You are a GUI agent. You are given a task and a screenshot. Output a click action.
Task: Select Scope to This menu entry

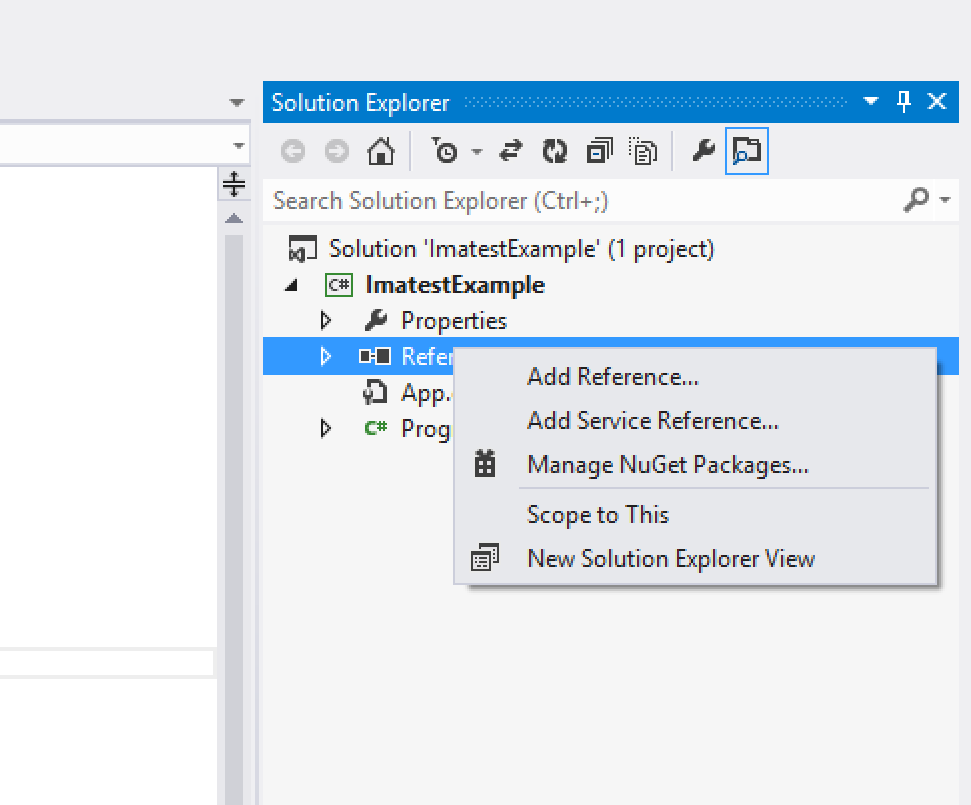pyautogui.click(x=598, y=515)
